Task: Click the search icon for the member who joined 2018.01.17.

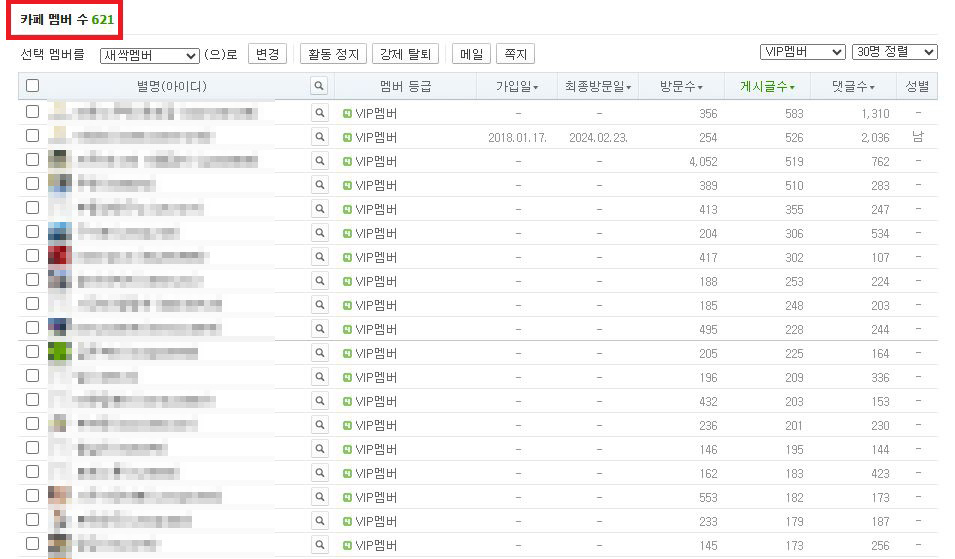Action: click(319, 137)
